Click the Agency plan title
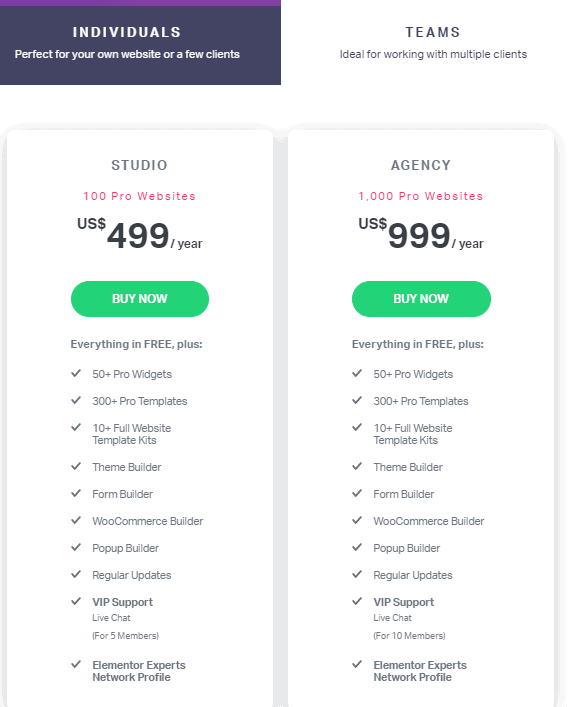This screenshot has width=578, height=707. 421,165
